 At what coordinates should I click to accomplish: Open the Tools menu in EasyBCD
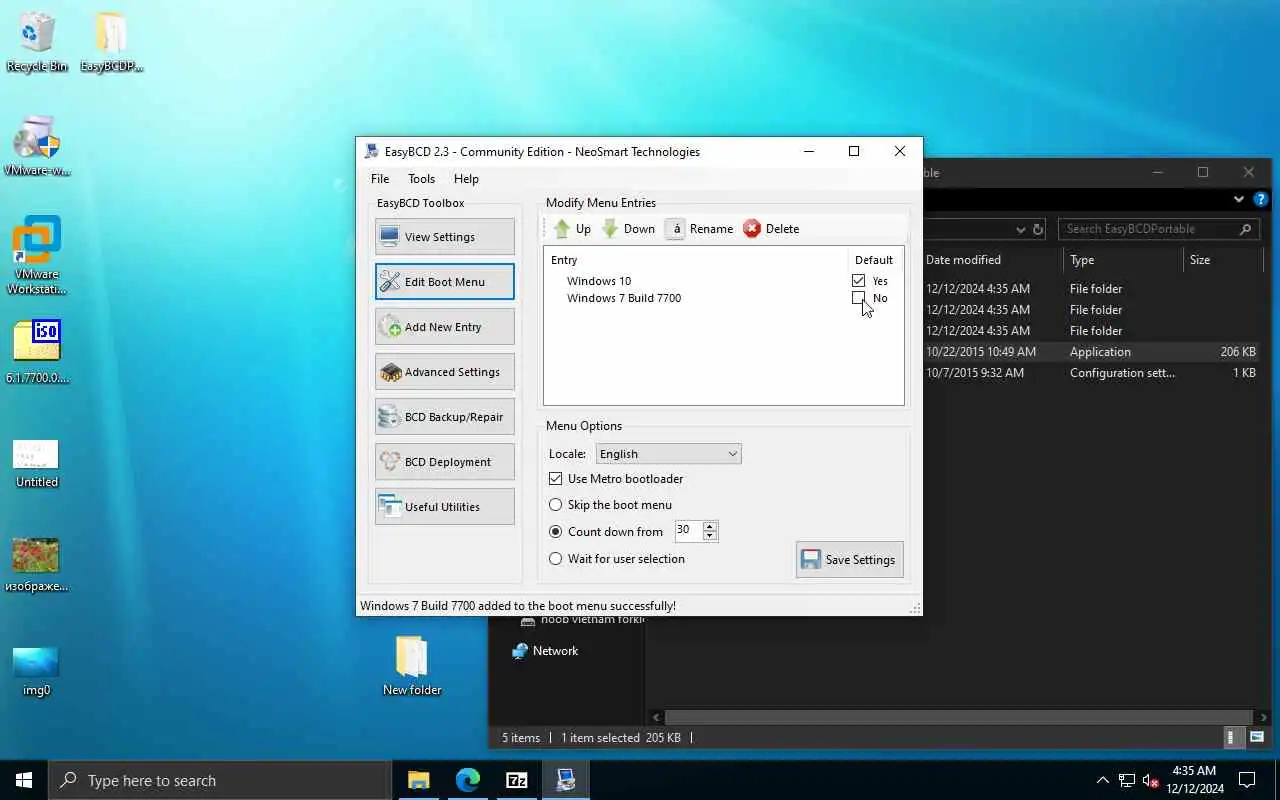(421, 179)
